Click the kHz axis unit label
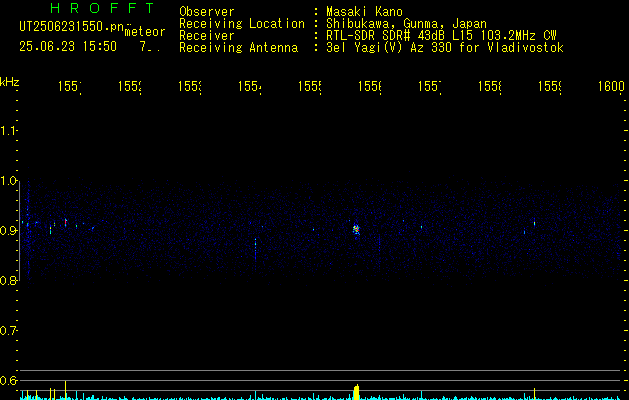 (x=9, y=82)
